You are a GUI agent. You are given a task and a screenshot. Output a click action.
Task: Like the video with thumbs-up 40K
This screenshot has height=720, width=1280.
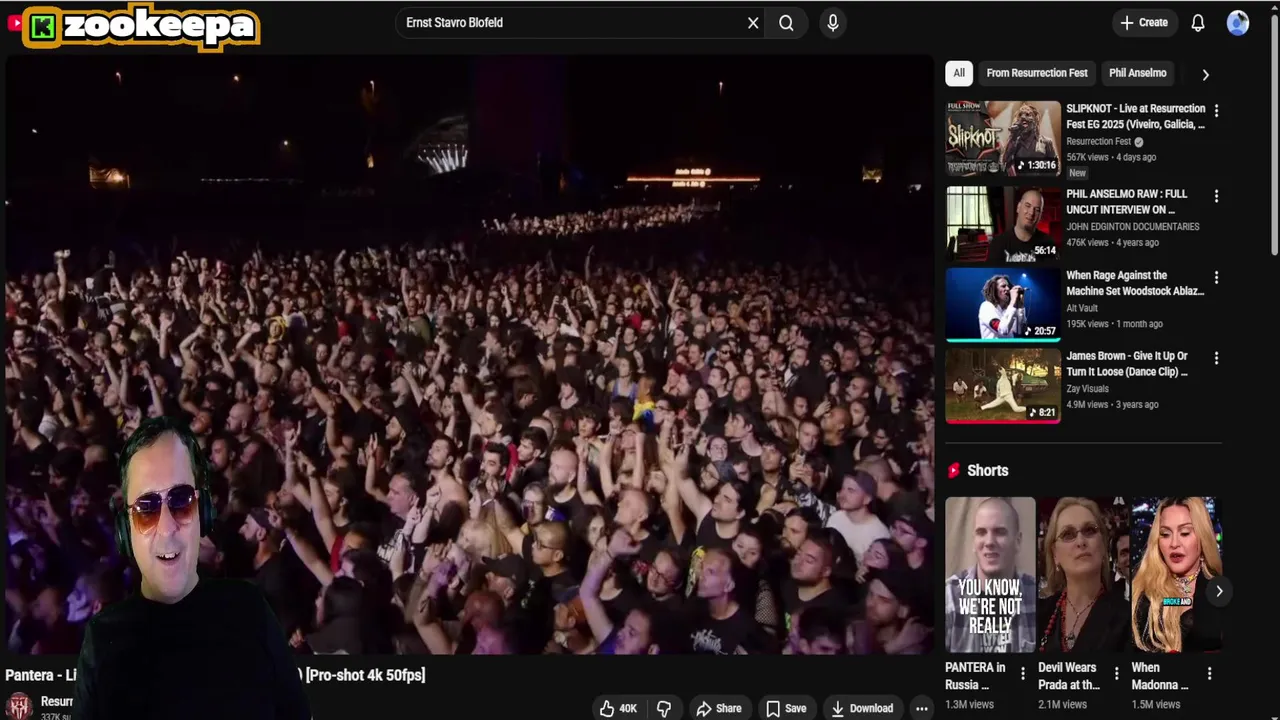(x=618, y=708)
